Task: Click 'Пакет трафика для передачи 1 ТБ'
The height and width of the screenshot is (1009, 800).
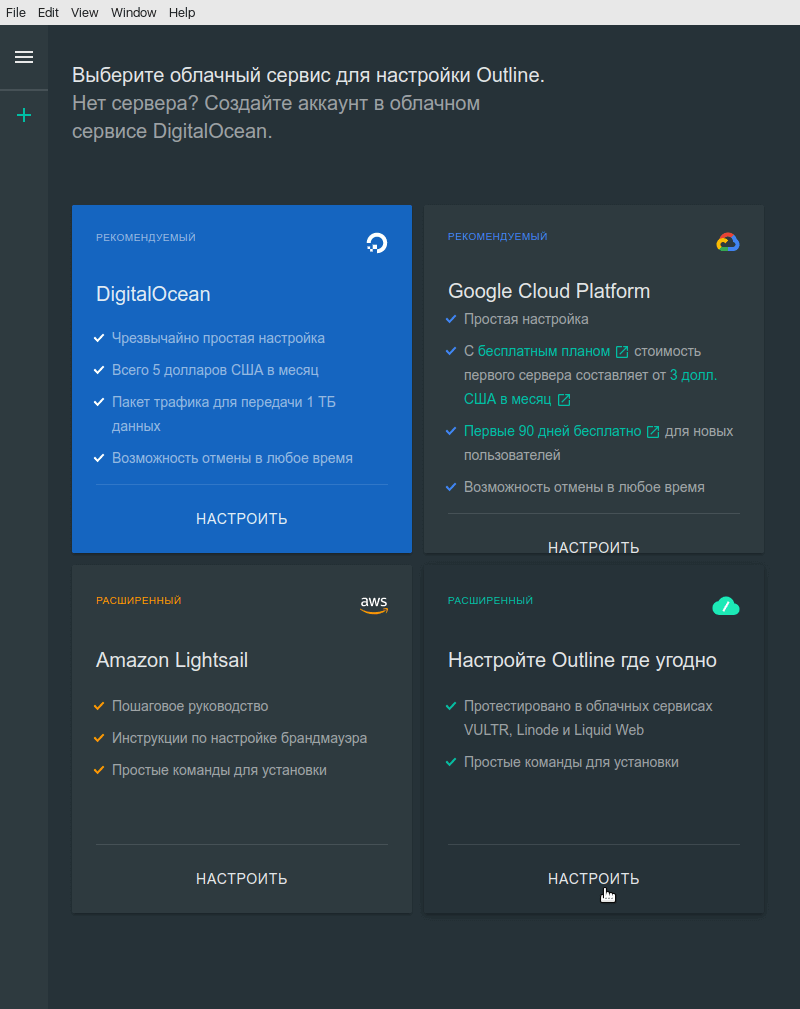Action: [x=224, y=402]
